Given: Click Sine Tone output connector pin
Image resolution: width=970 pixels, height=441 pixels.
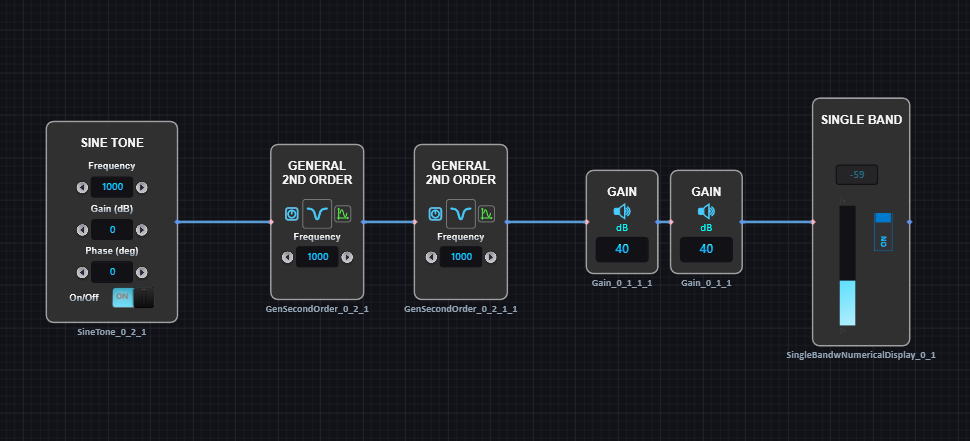Looking at the screenshot, I should (177, 222).
